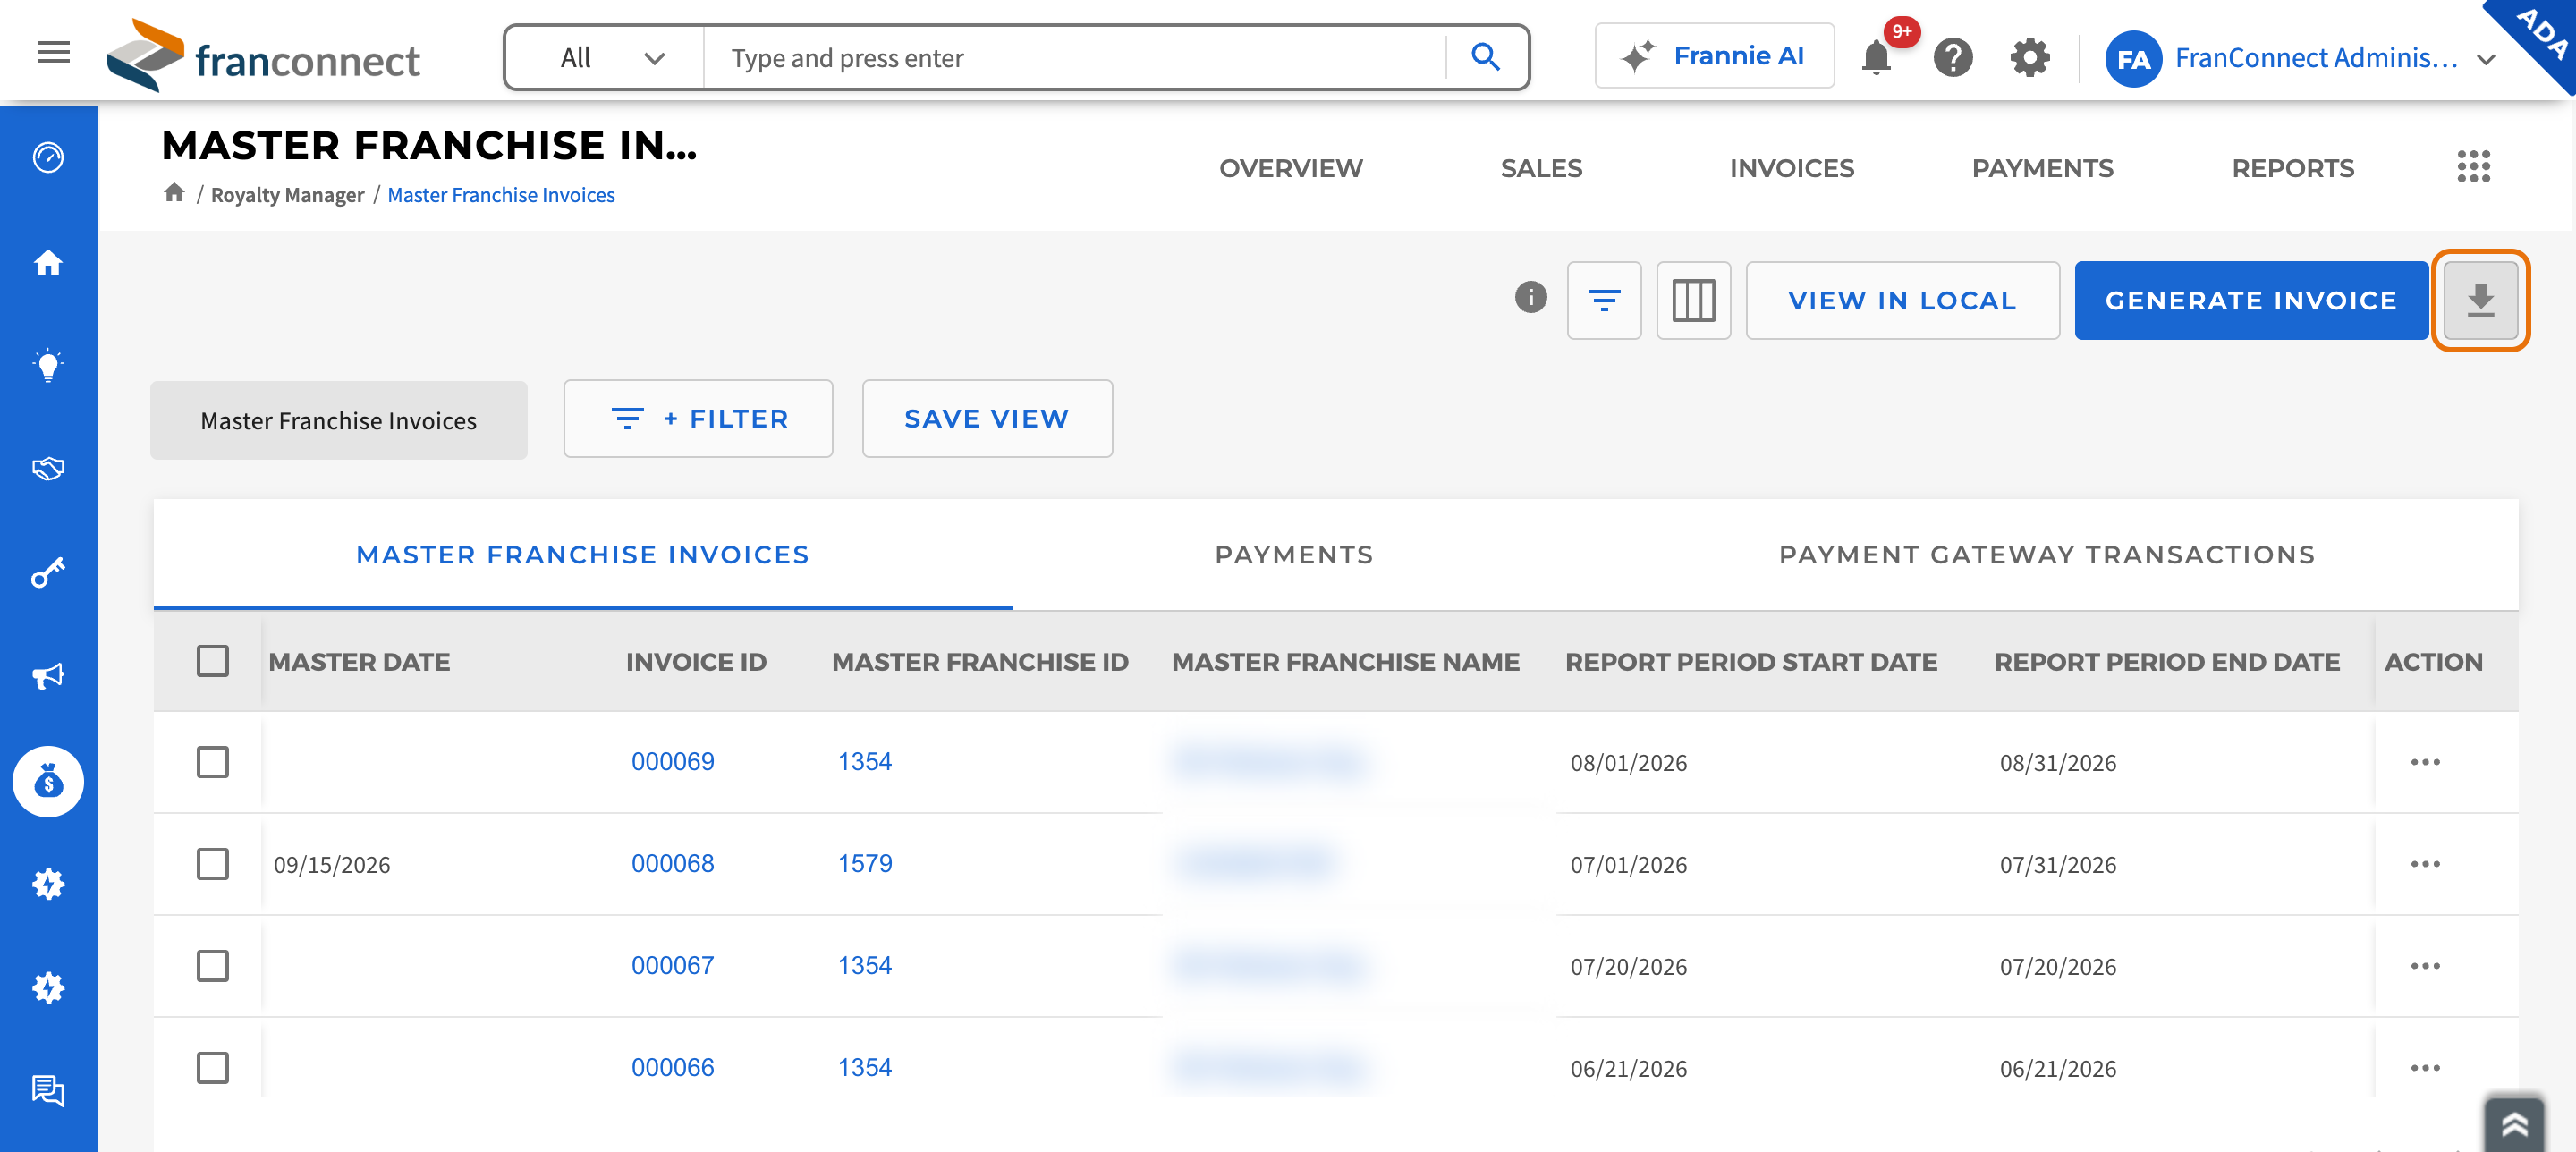Open action menu for invoice 000067

[x=2424, y=966]
